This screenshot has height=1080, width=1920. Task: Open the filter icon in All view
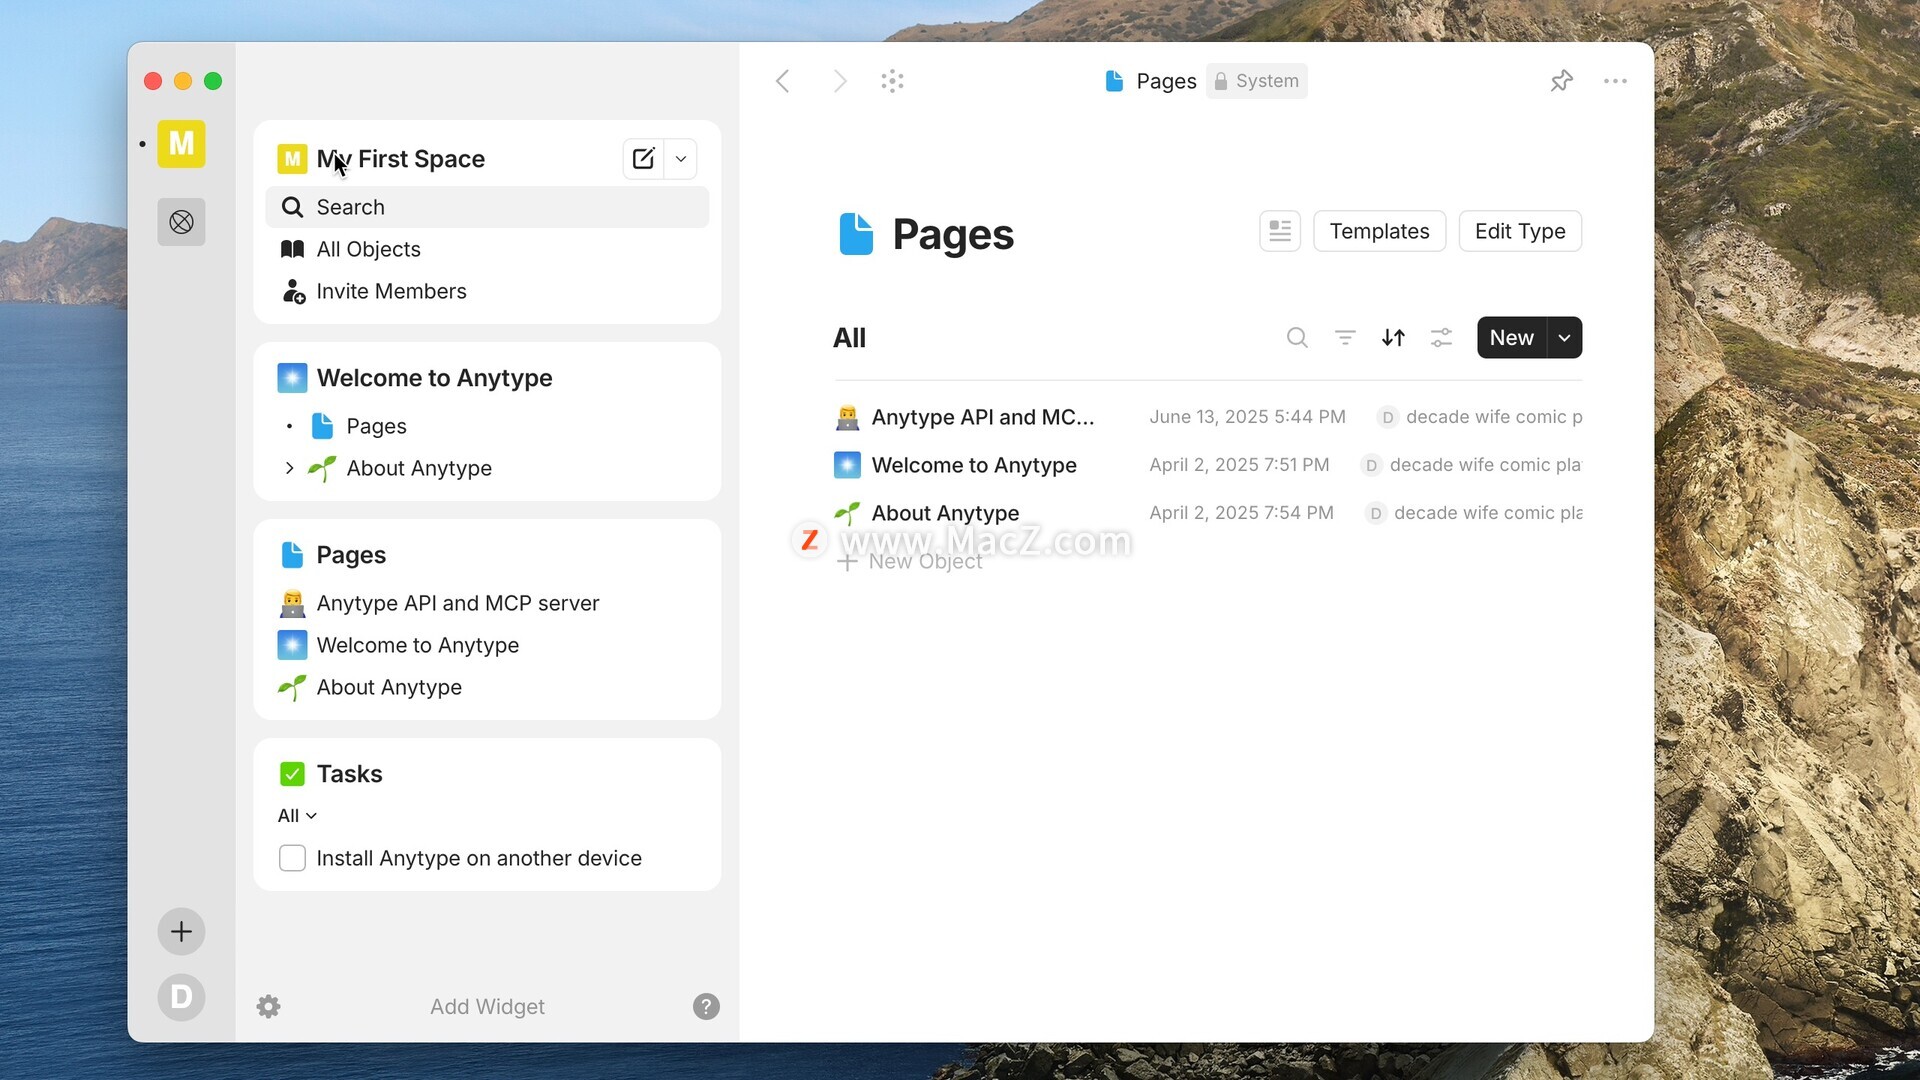[1345, 338]
